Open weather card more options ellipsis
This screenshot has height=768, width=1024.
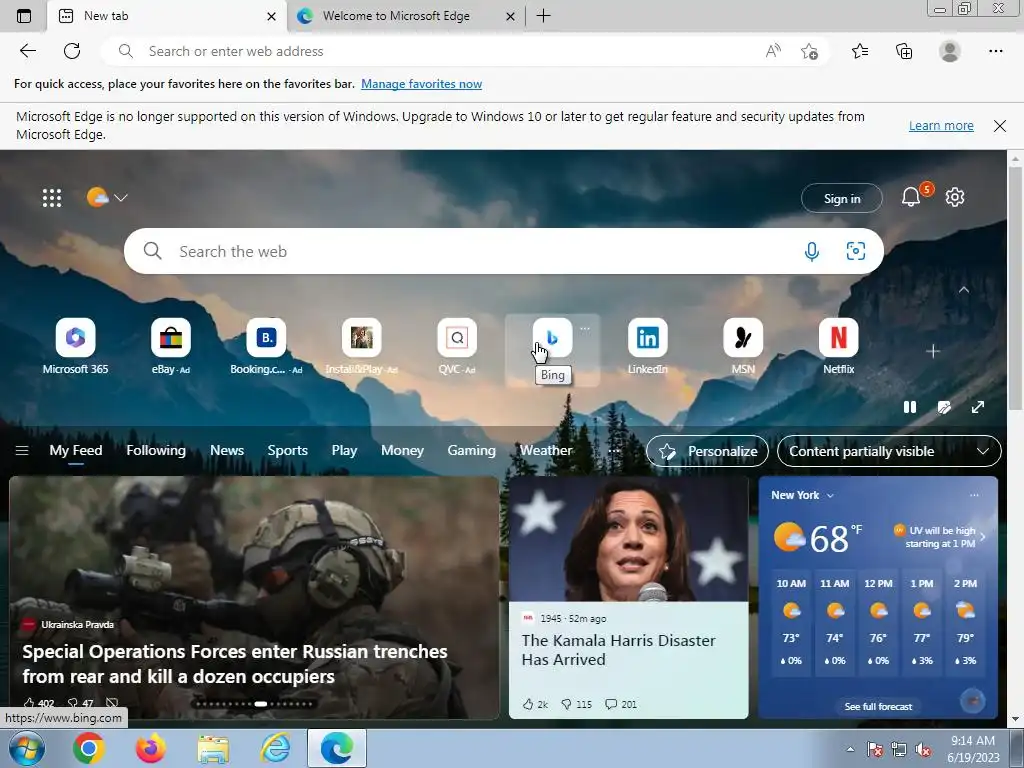click(974, 495)
